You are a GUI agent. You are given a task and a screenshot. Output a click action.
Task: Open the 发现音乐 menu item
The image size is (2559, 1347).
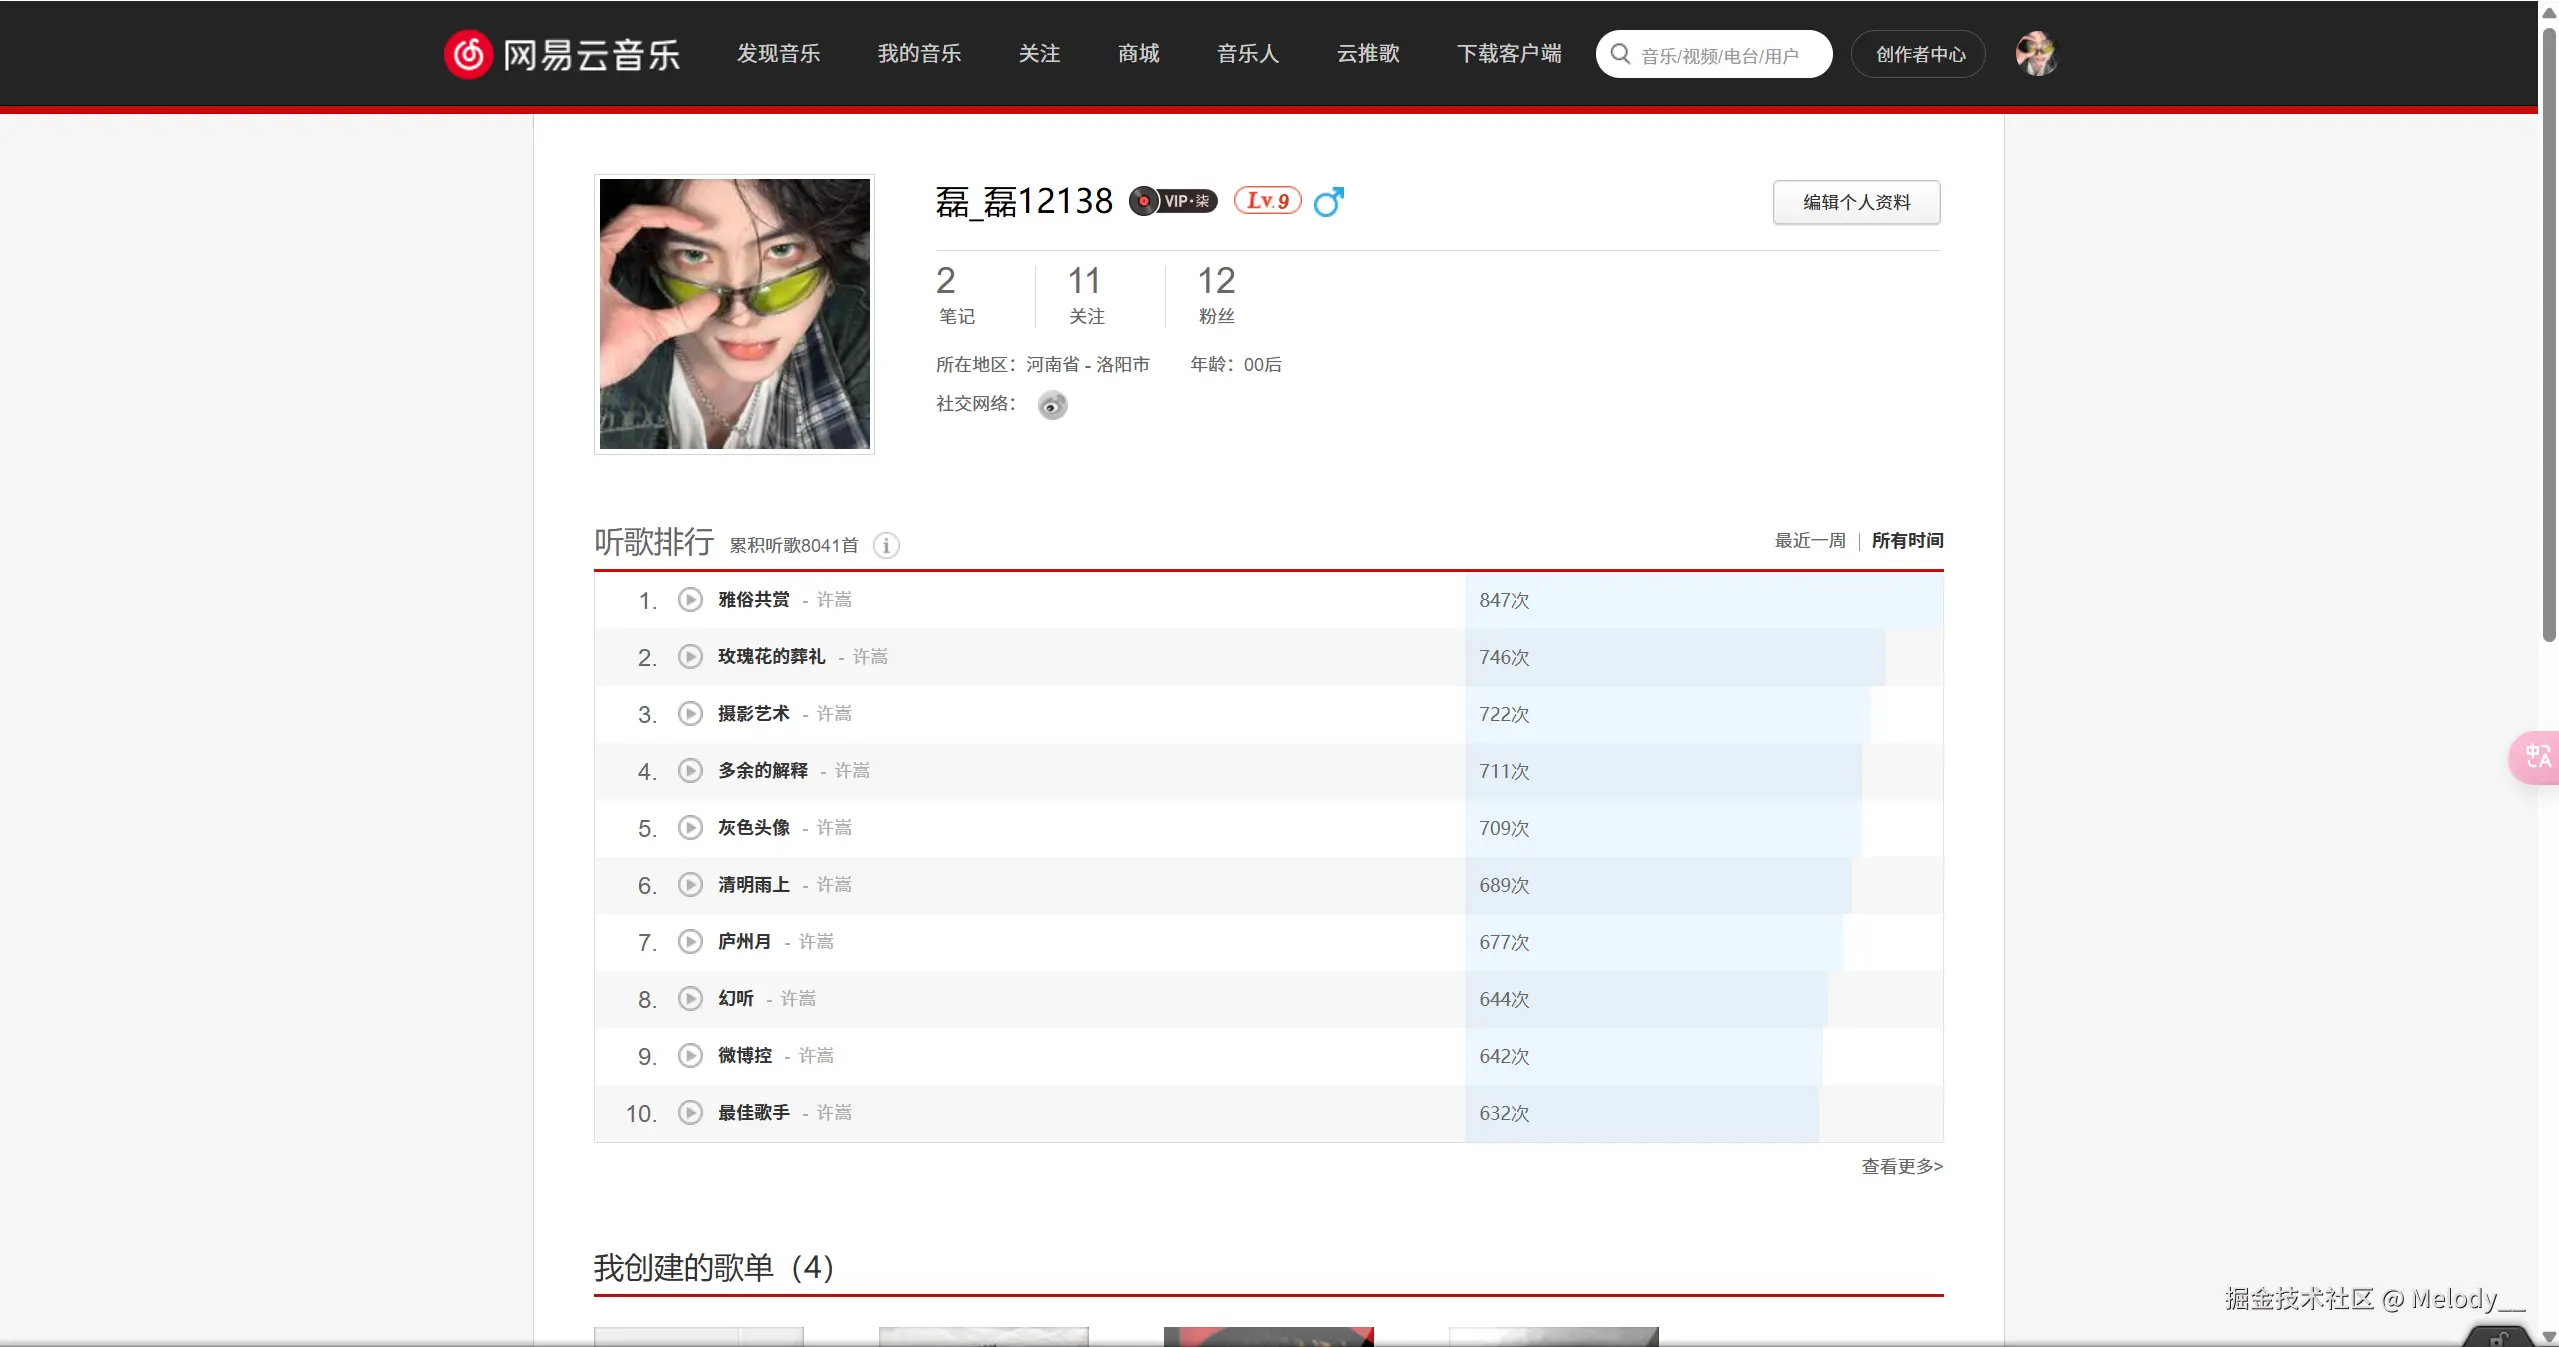(777, 53)
